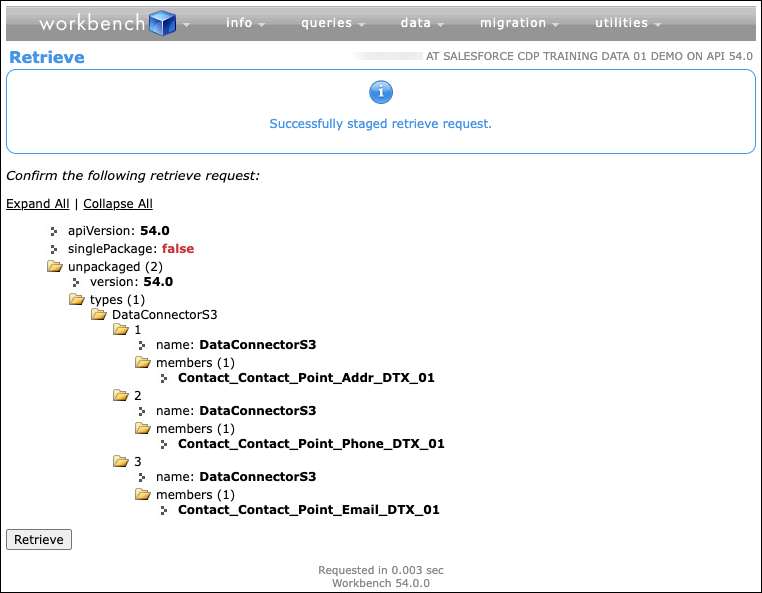Collapse the DataConnectorS3 folder icon
The width and height of the screenshot is (762, 593).
click(99, 314)
